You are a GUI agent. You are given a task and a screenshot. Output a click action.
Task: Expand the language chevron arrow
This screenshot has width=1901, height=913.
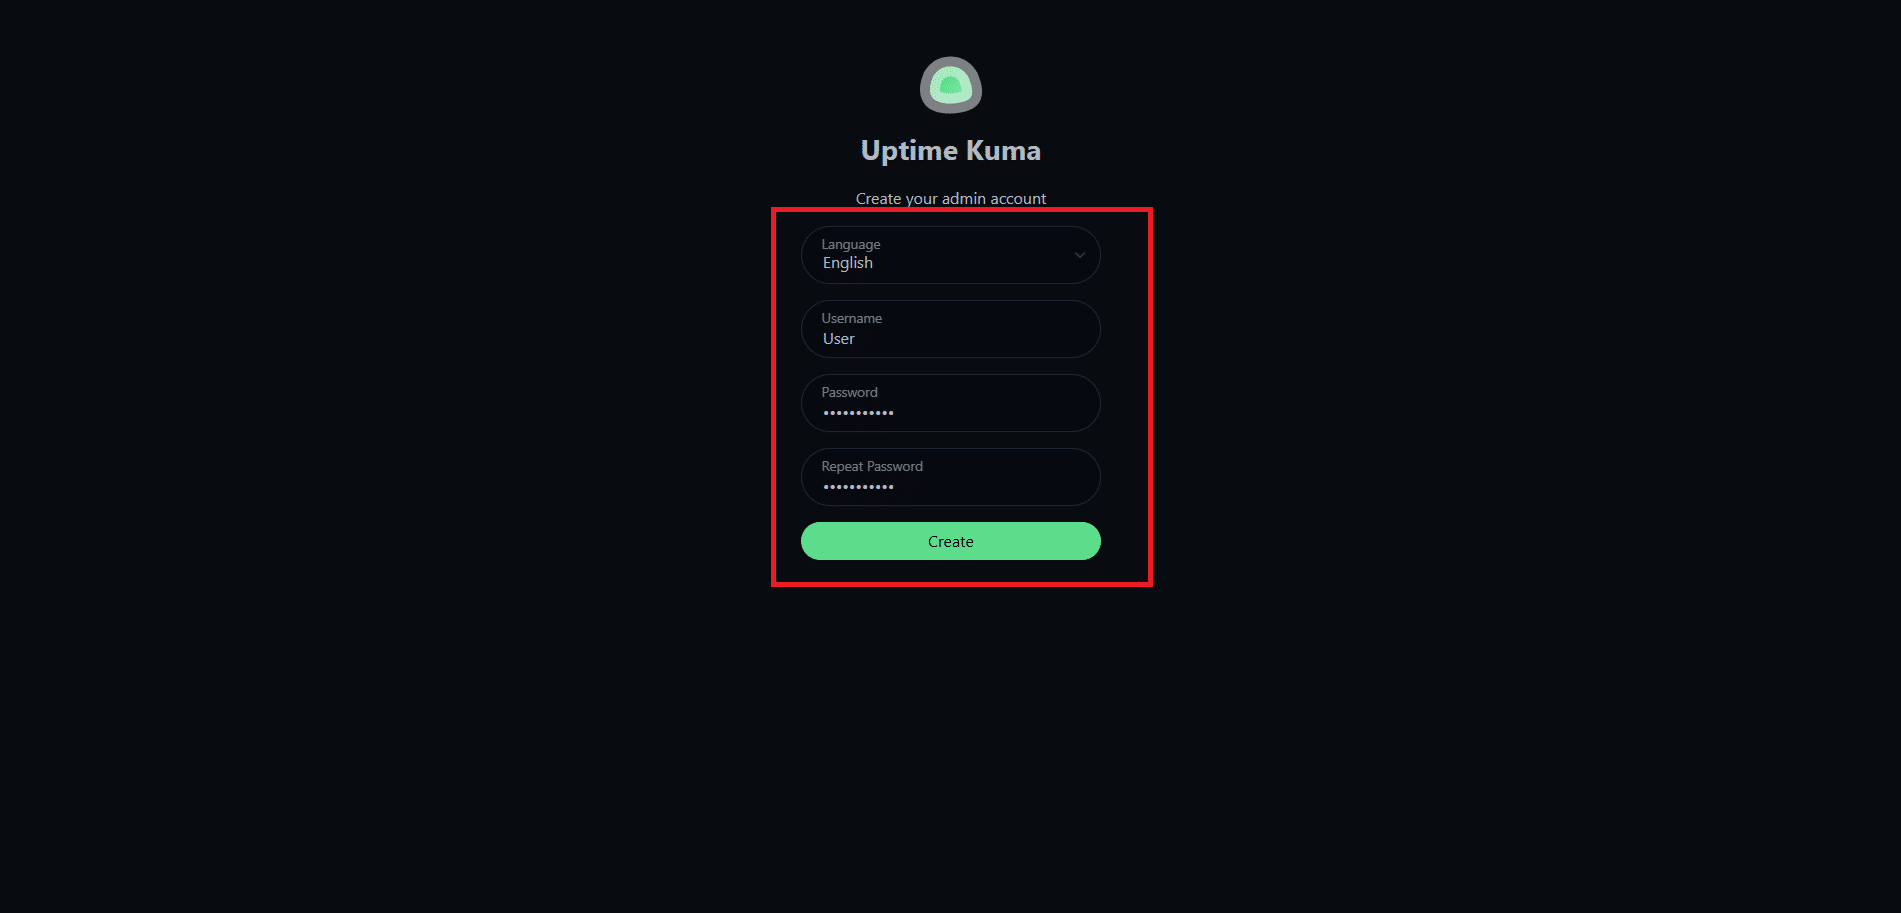click(x=1080, y=255)
